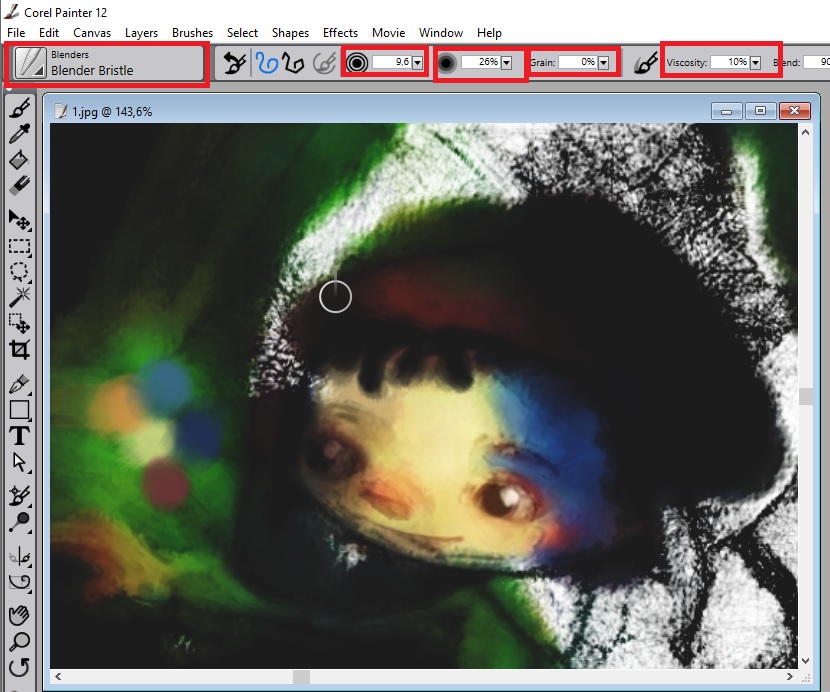Image resolution: width=830 pixels, height=692 pixels.
Task: Select the Magic Wand tool
Action: click(x=20, y=298)
